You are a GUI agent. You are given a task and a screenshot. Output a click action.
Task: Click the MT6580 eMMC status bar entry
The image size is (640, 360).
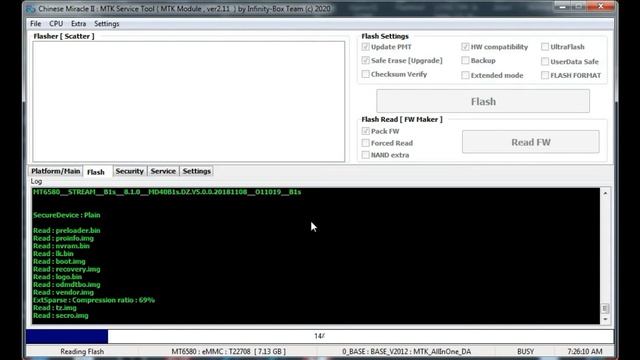(229, 351)
